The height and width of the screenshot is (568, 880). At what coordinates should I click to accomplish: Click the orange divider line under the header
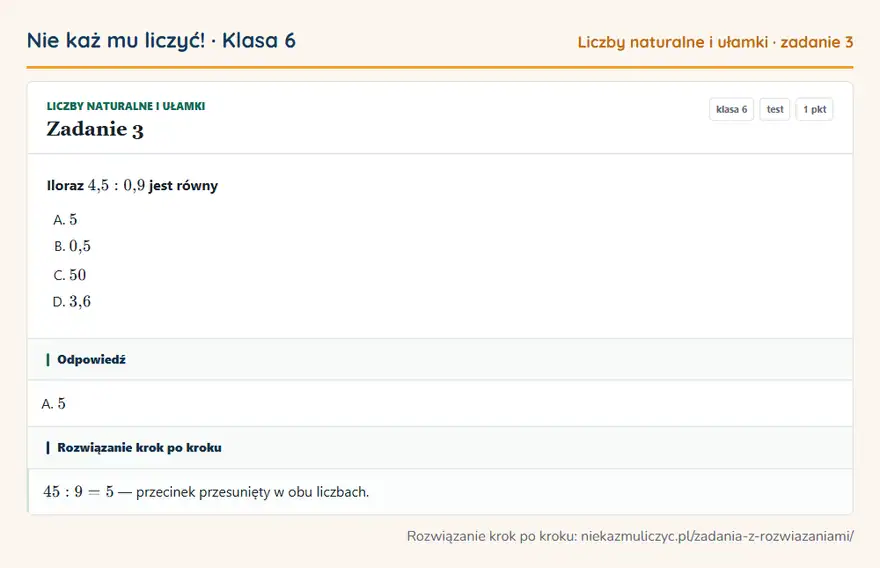[440, 67]
